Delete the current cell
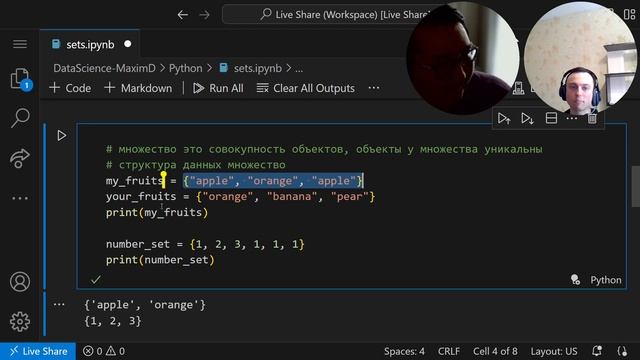The width and height of the screenshot is (640, 360). [592, 118]
